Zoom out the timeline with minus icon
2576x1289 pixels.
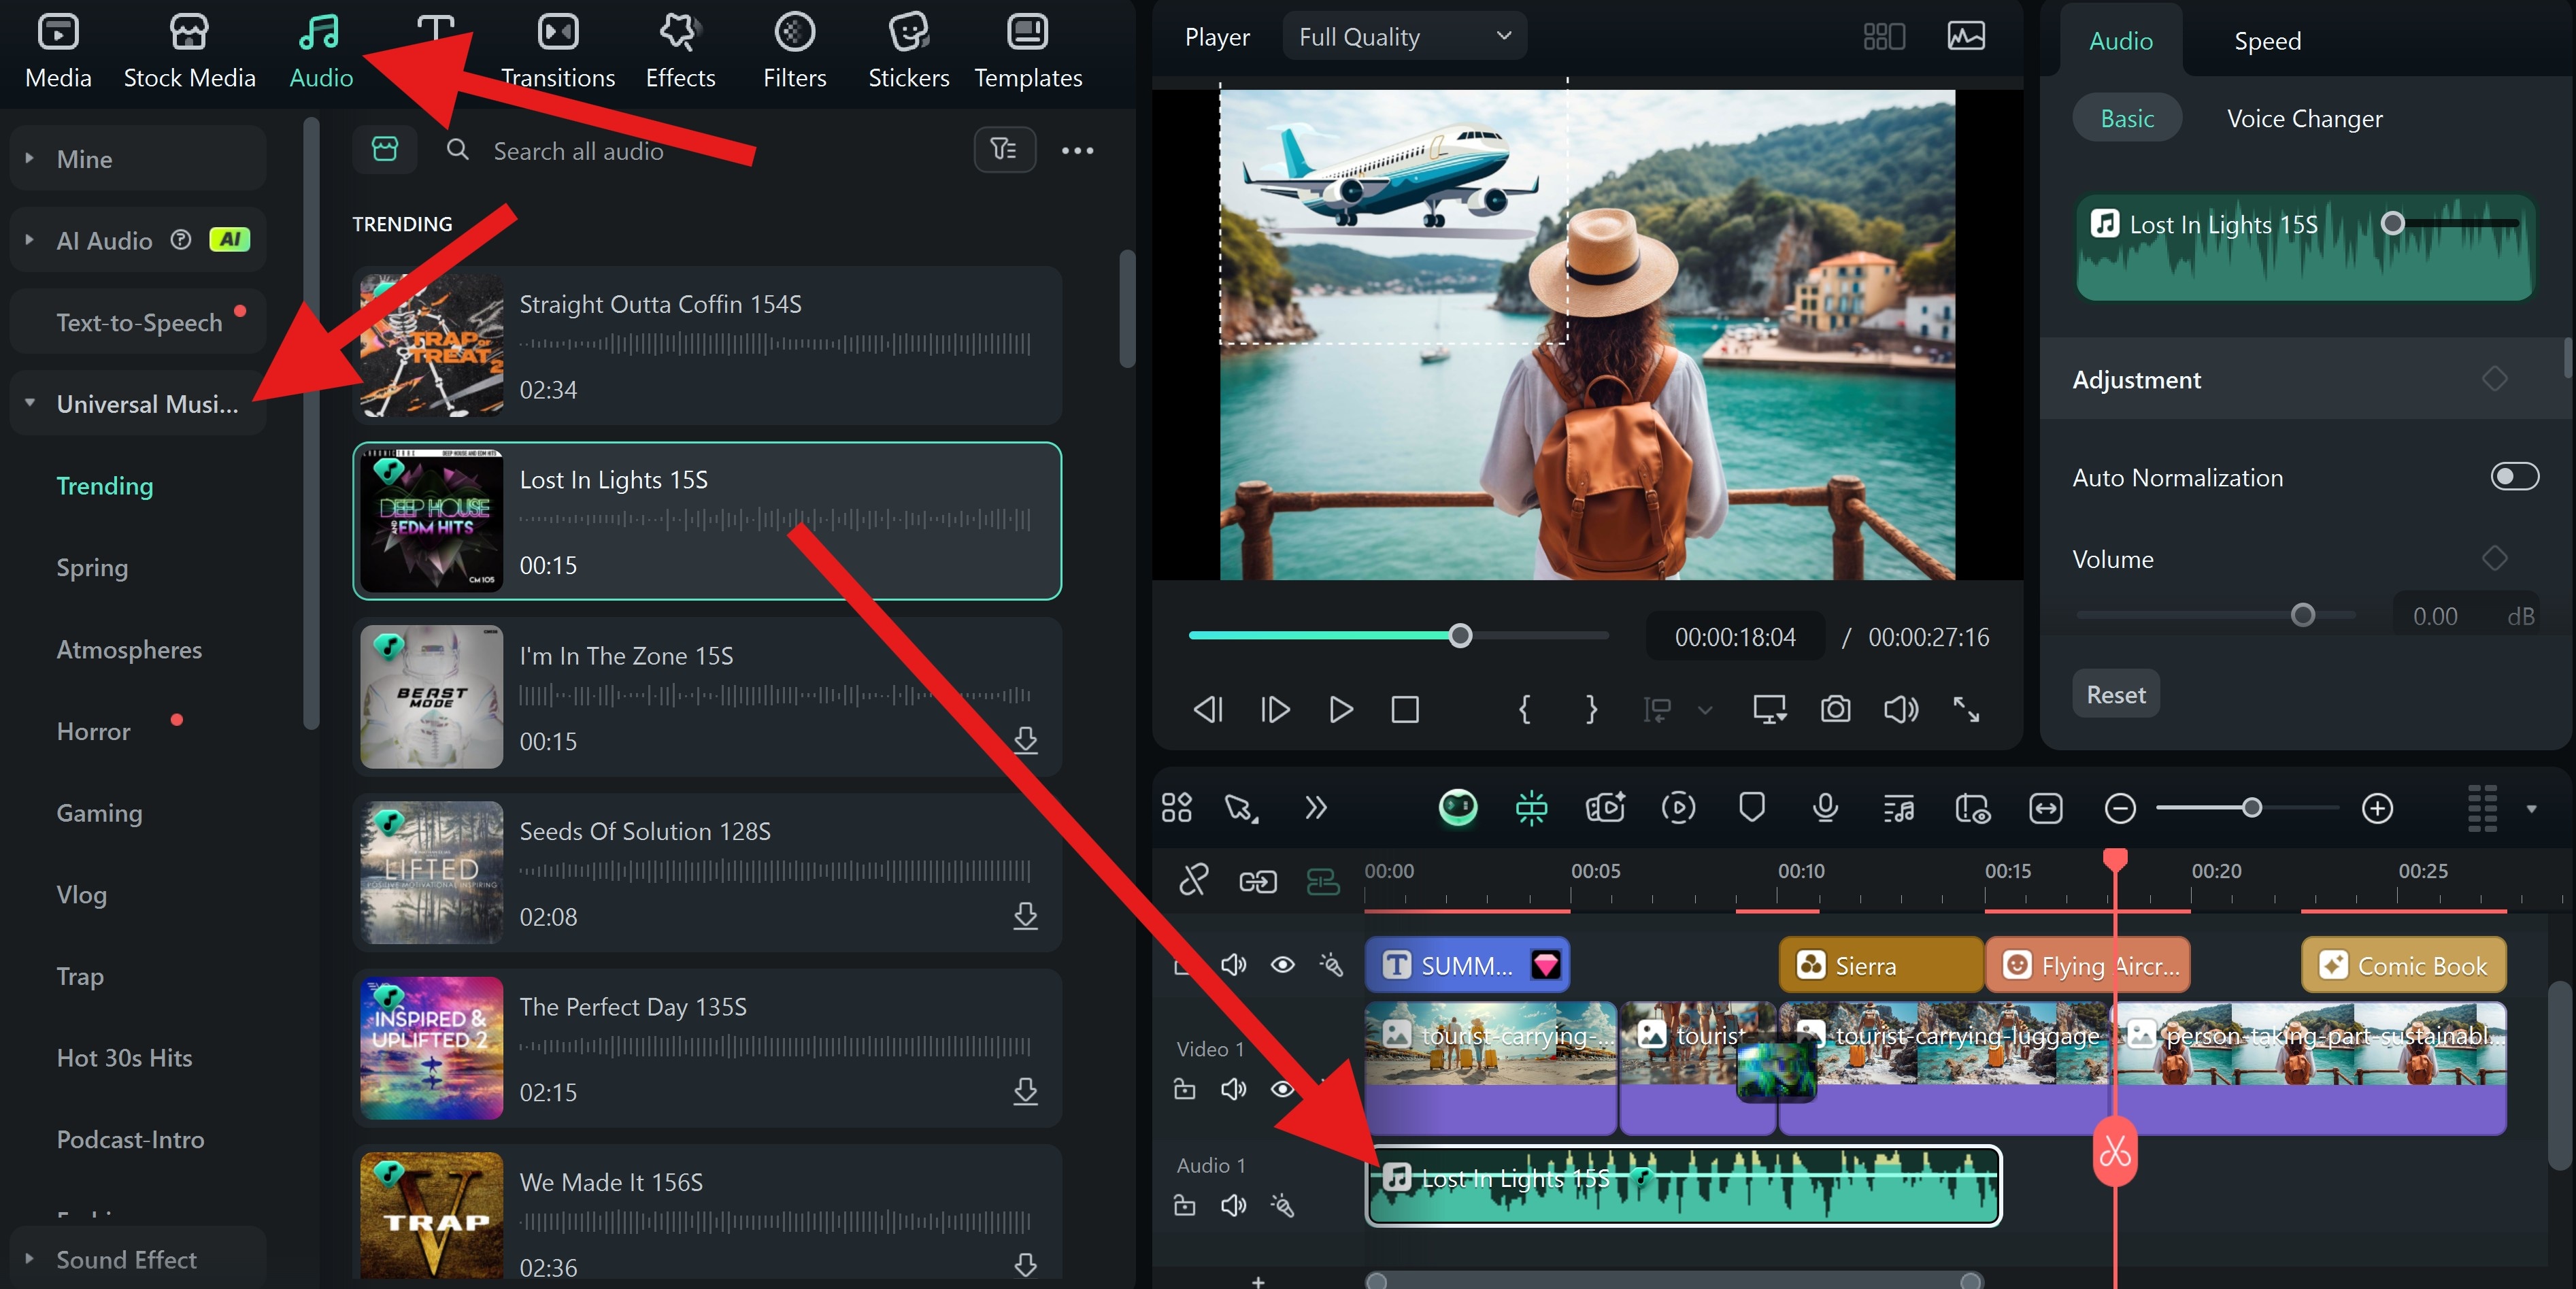point(2119,808)
